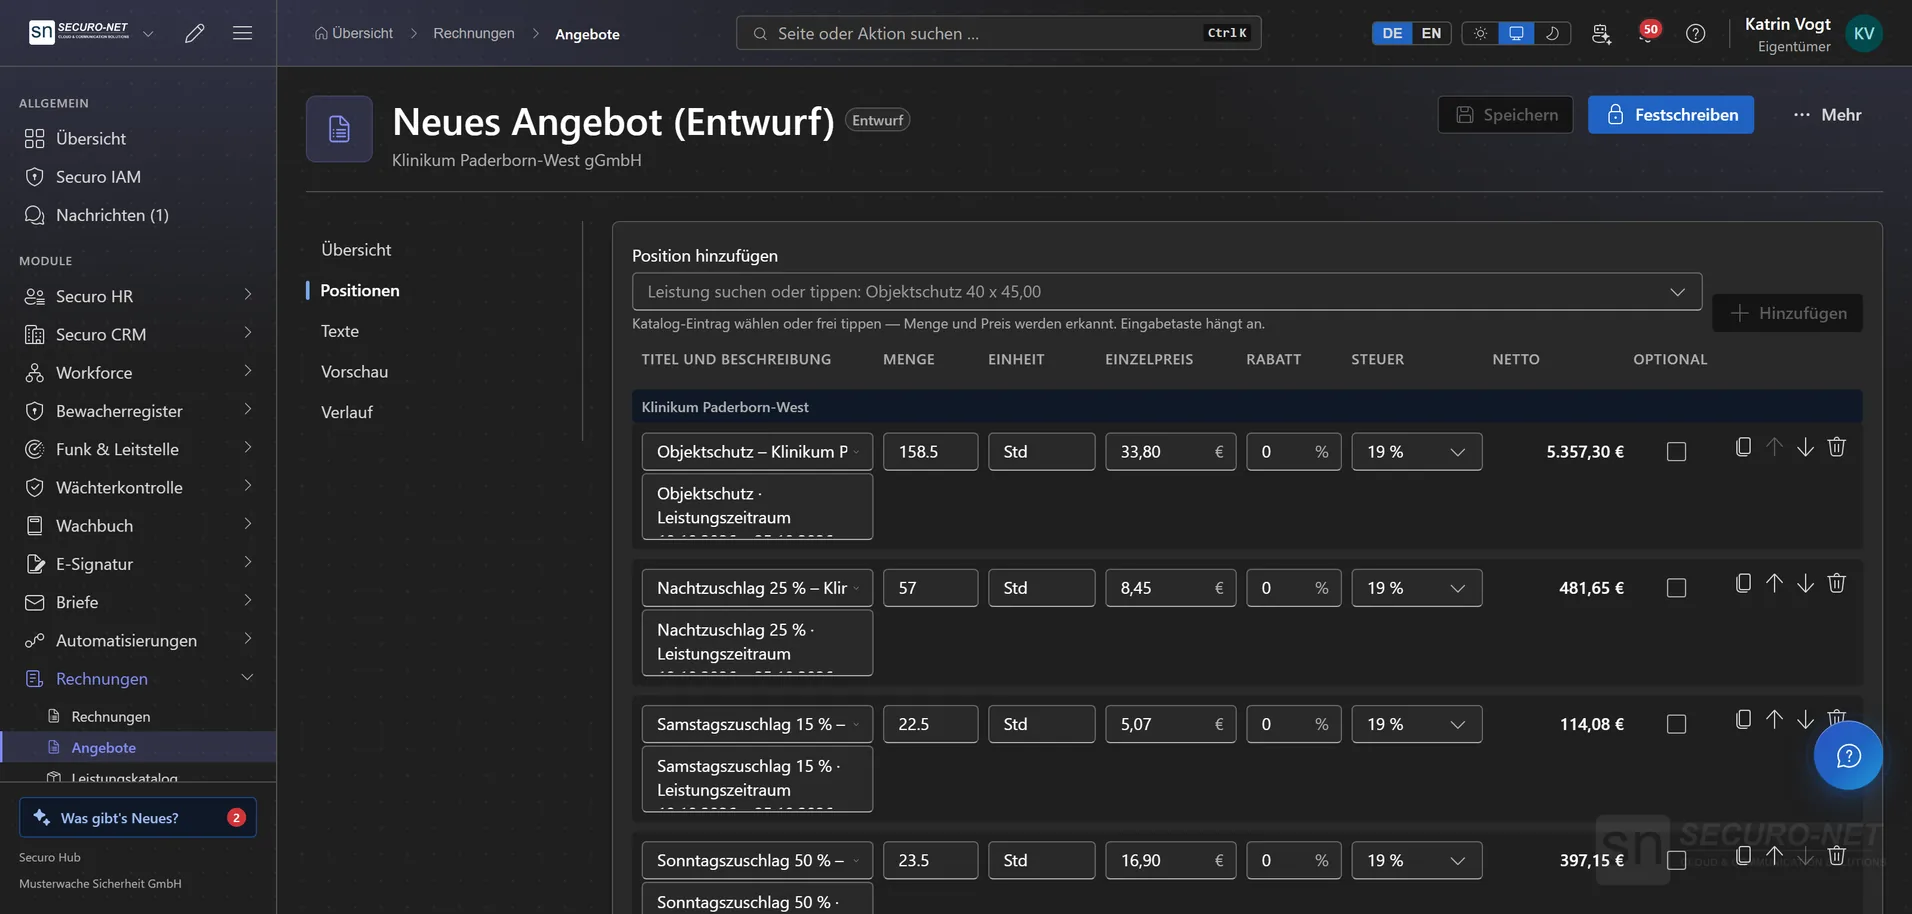
Task: Open tax dropdown for Samstagszuschlag row
Action: pyautogui.click(x=1416, y=724)
